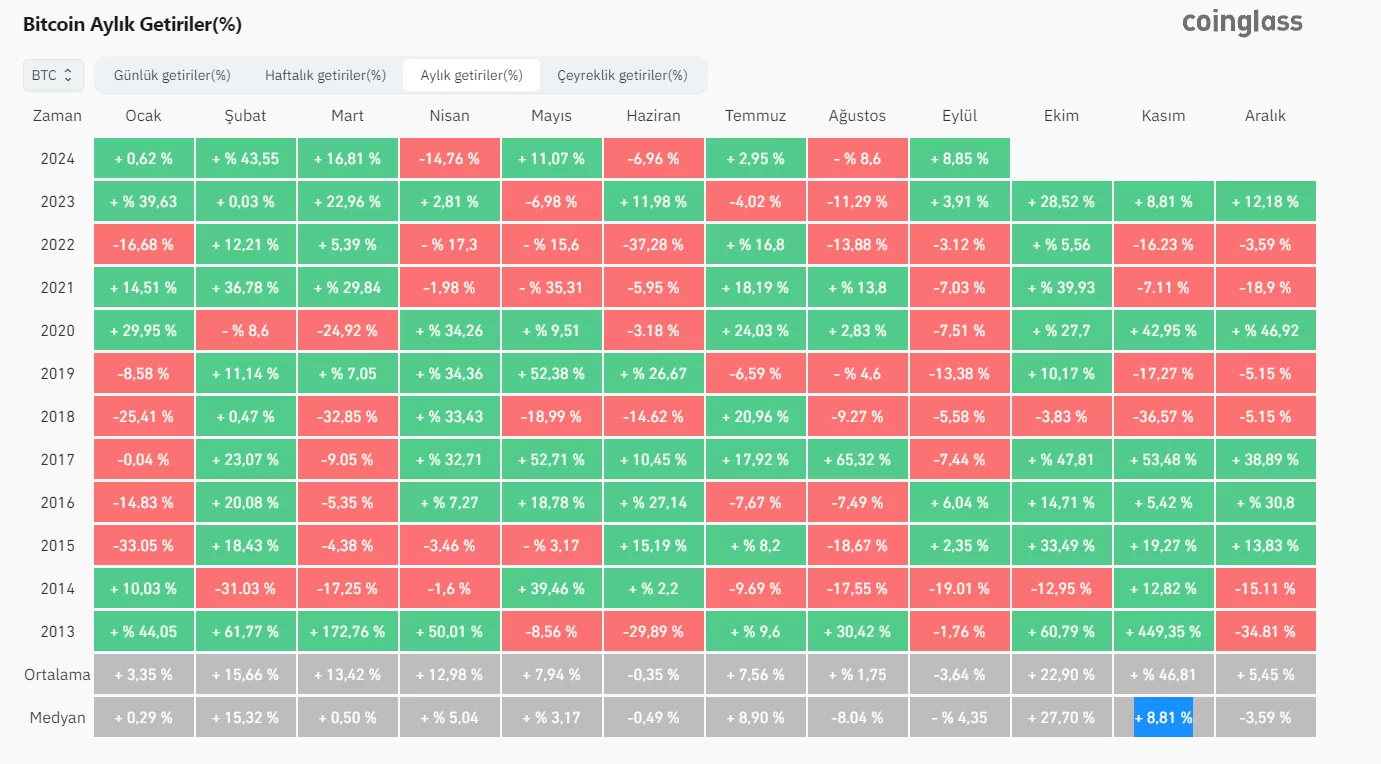Switch to Haftalık getiriler(%) tab

[x=325, y=75]
